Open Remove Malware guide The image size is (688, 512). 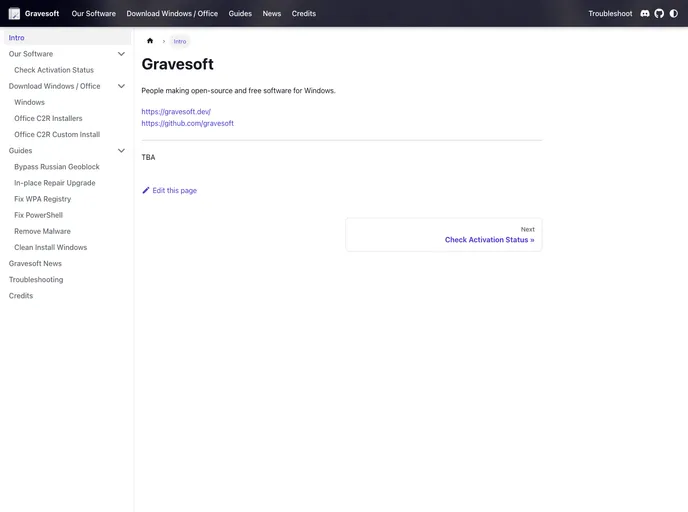click(42, 231)
